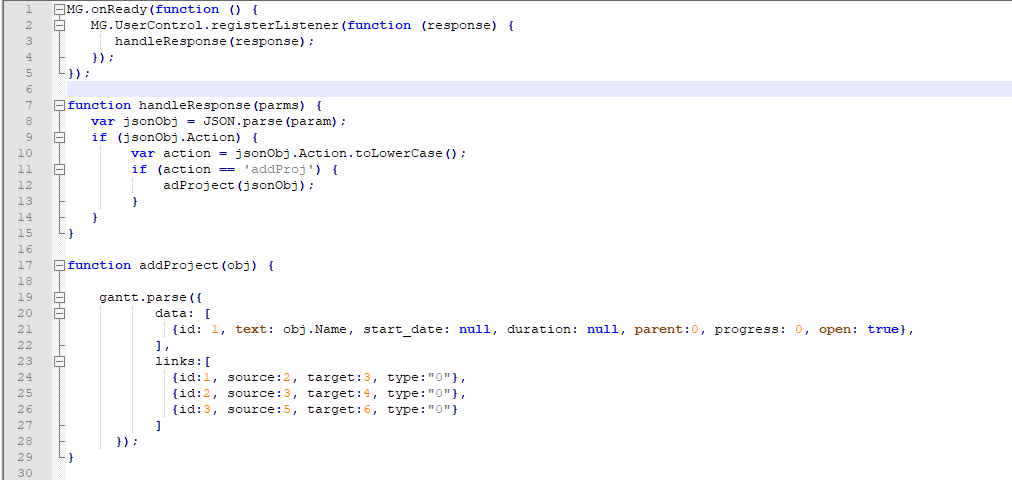The height and width of the screenshot is (480, 1012).
Task: Click the function keyword on line 1
Action: [187, 10]
